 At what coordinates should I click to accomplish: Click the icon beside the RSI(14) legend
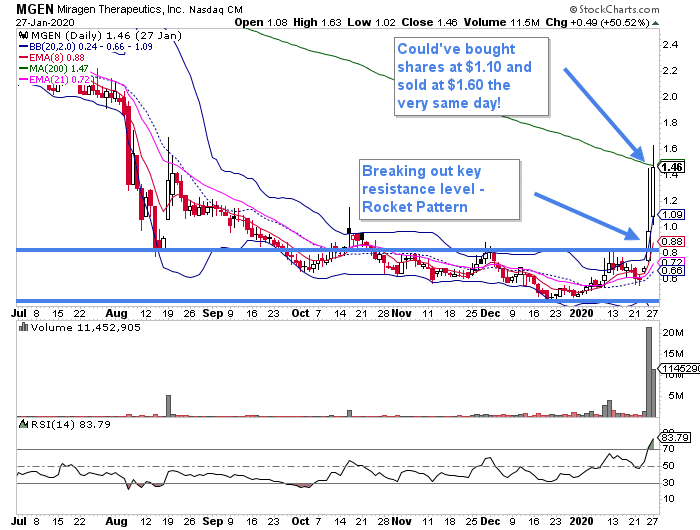click(x=23, y=424)
